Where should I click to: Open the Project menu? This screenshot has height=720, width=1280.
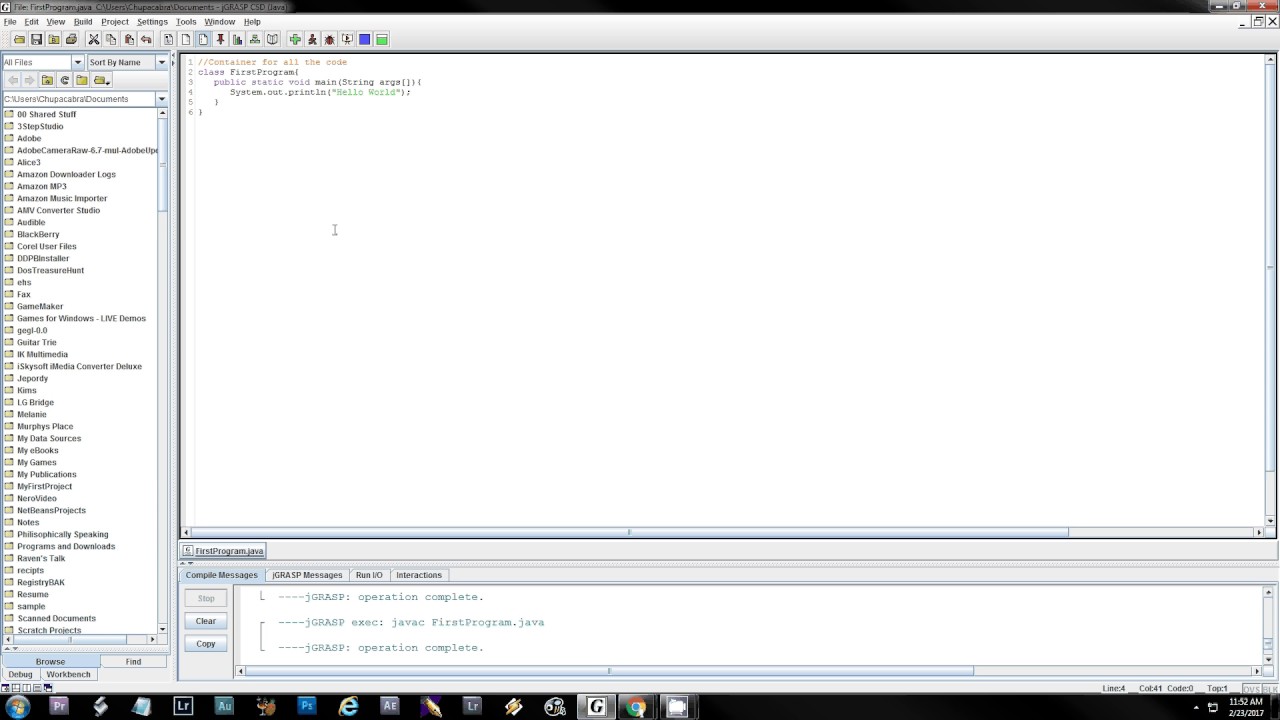pos(115,21)
